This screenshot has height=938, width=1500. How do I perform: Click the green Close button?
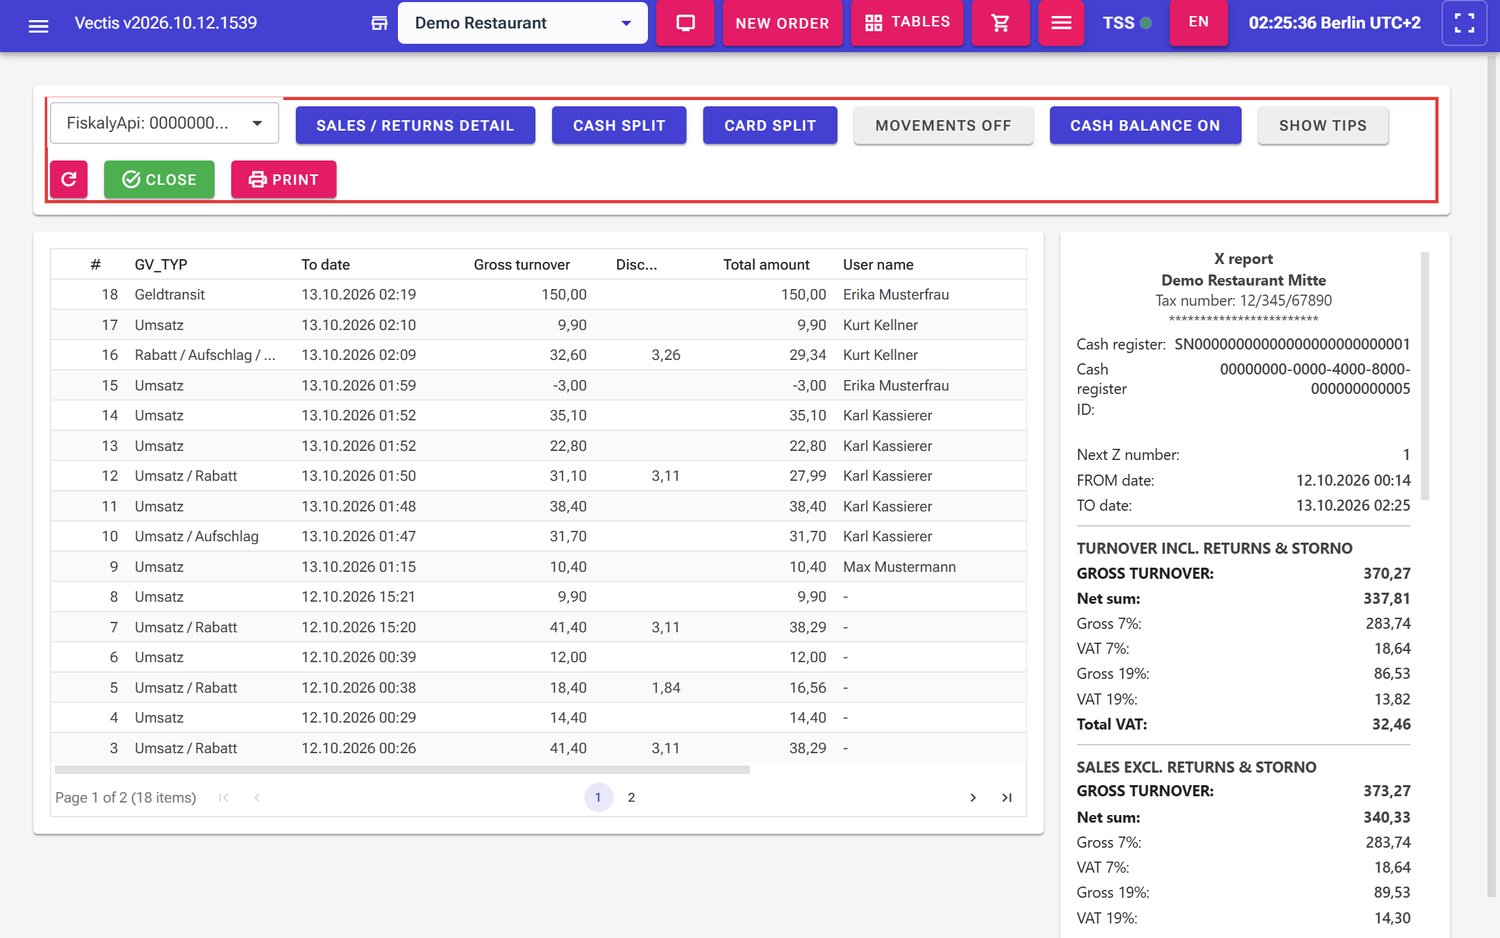click(x=159, y=179)
